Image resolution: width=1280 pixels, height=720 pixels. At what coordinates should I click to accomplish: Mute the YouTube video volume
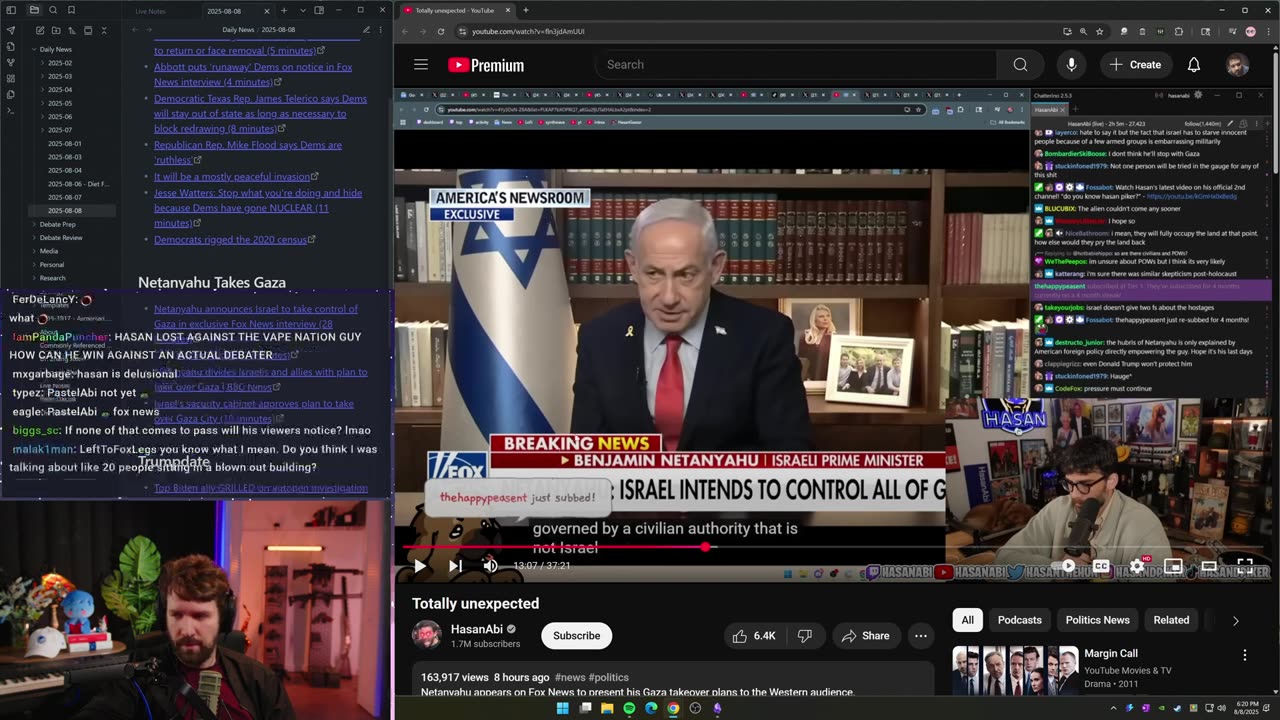coord(490,566)
